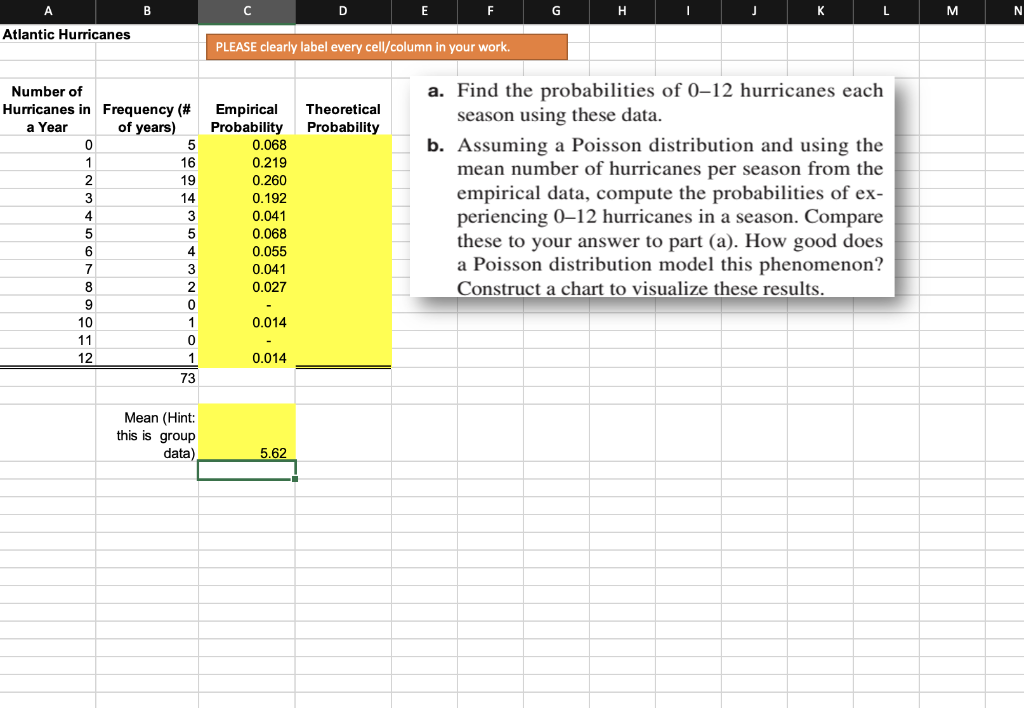Select frequency cell with value 19

147,180
